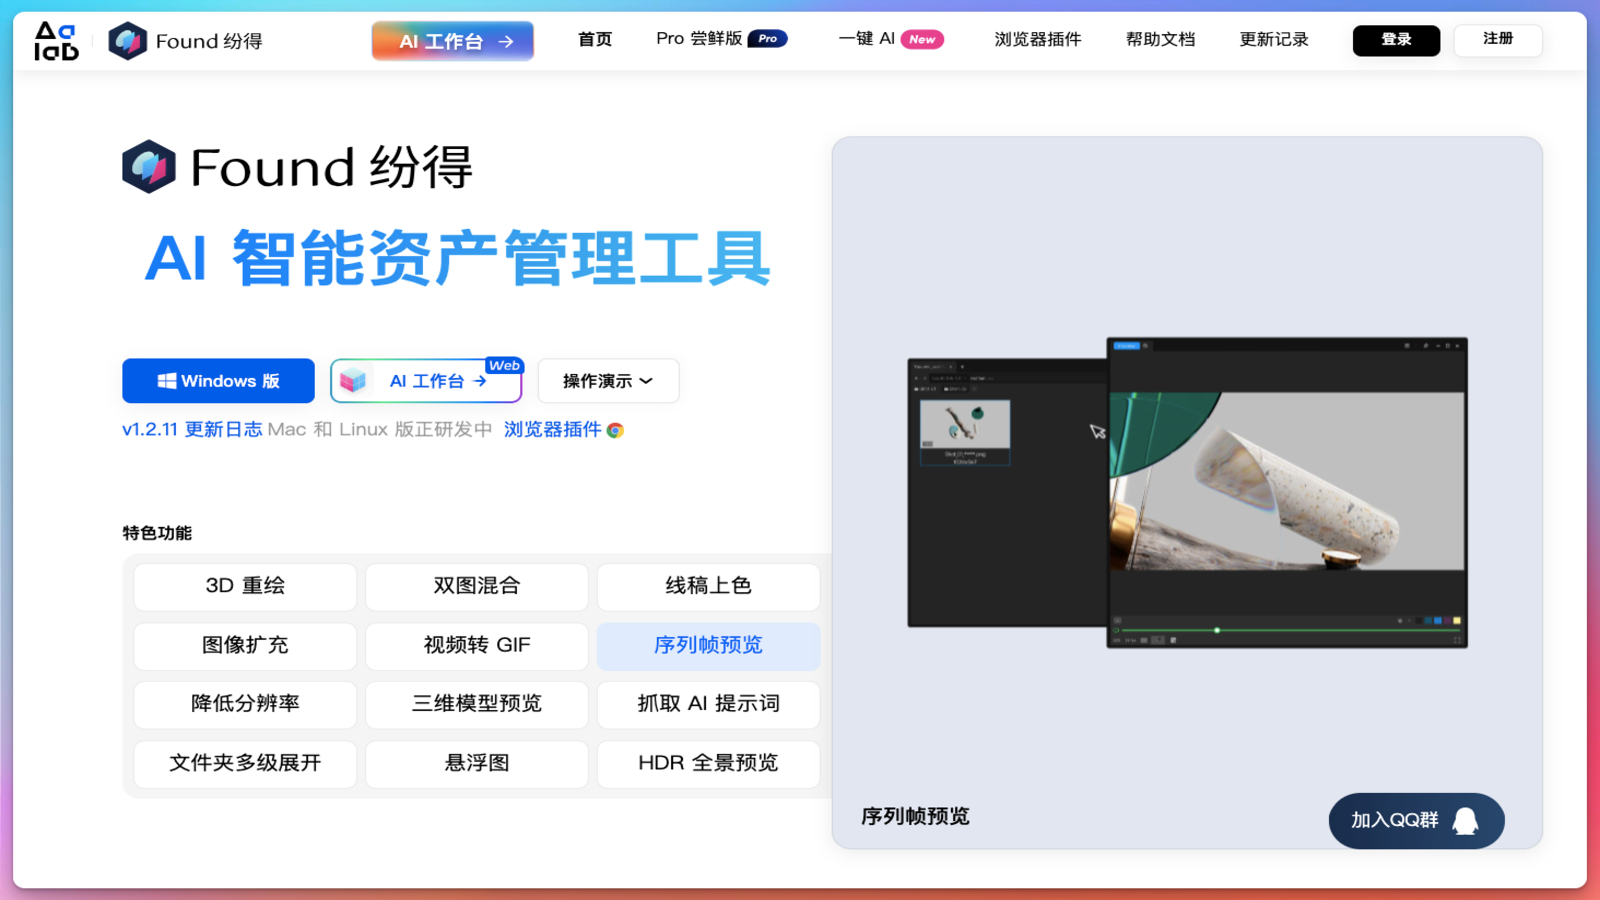
Task: Click the Chrome icon beside the 浏览器插件 link
Action: tap(616, 430)
